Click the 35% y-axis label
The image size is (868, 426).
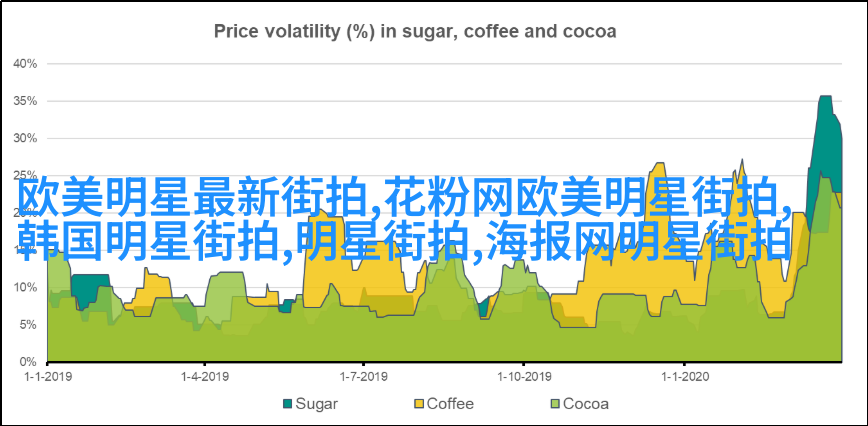point(25,101)
